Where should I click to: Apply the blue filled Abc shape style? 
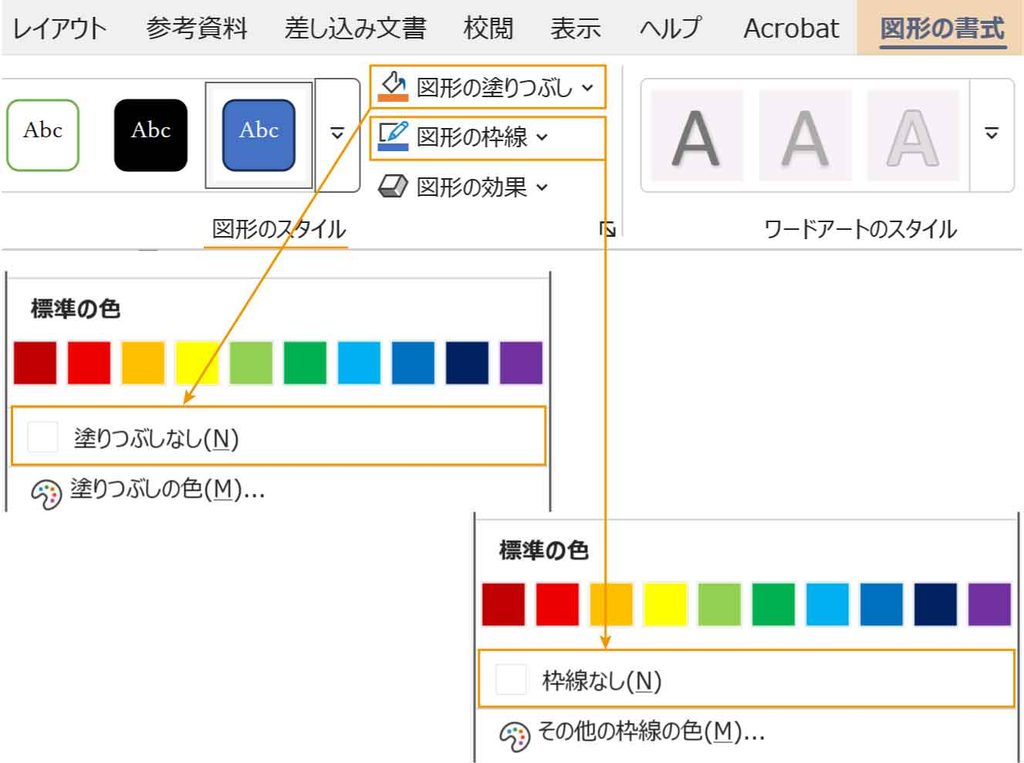click(x=259, y=135)
